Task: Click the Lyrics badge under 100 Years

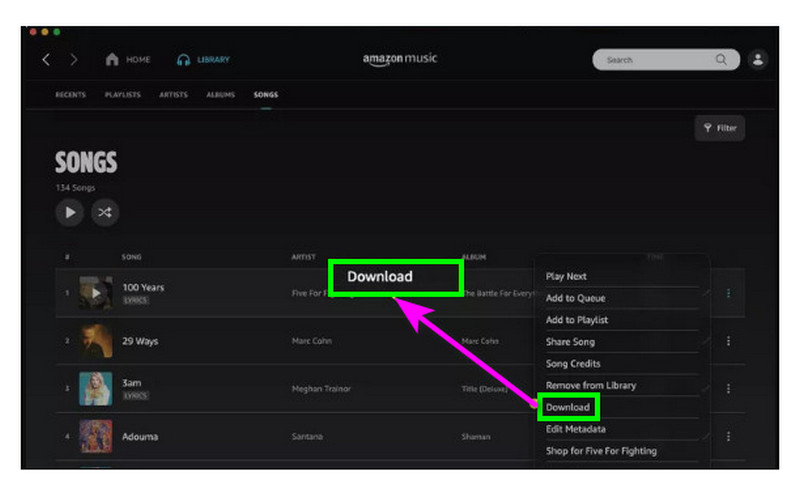Action: pyautogui.click(x=136, y=300)
